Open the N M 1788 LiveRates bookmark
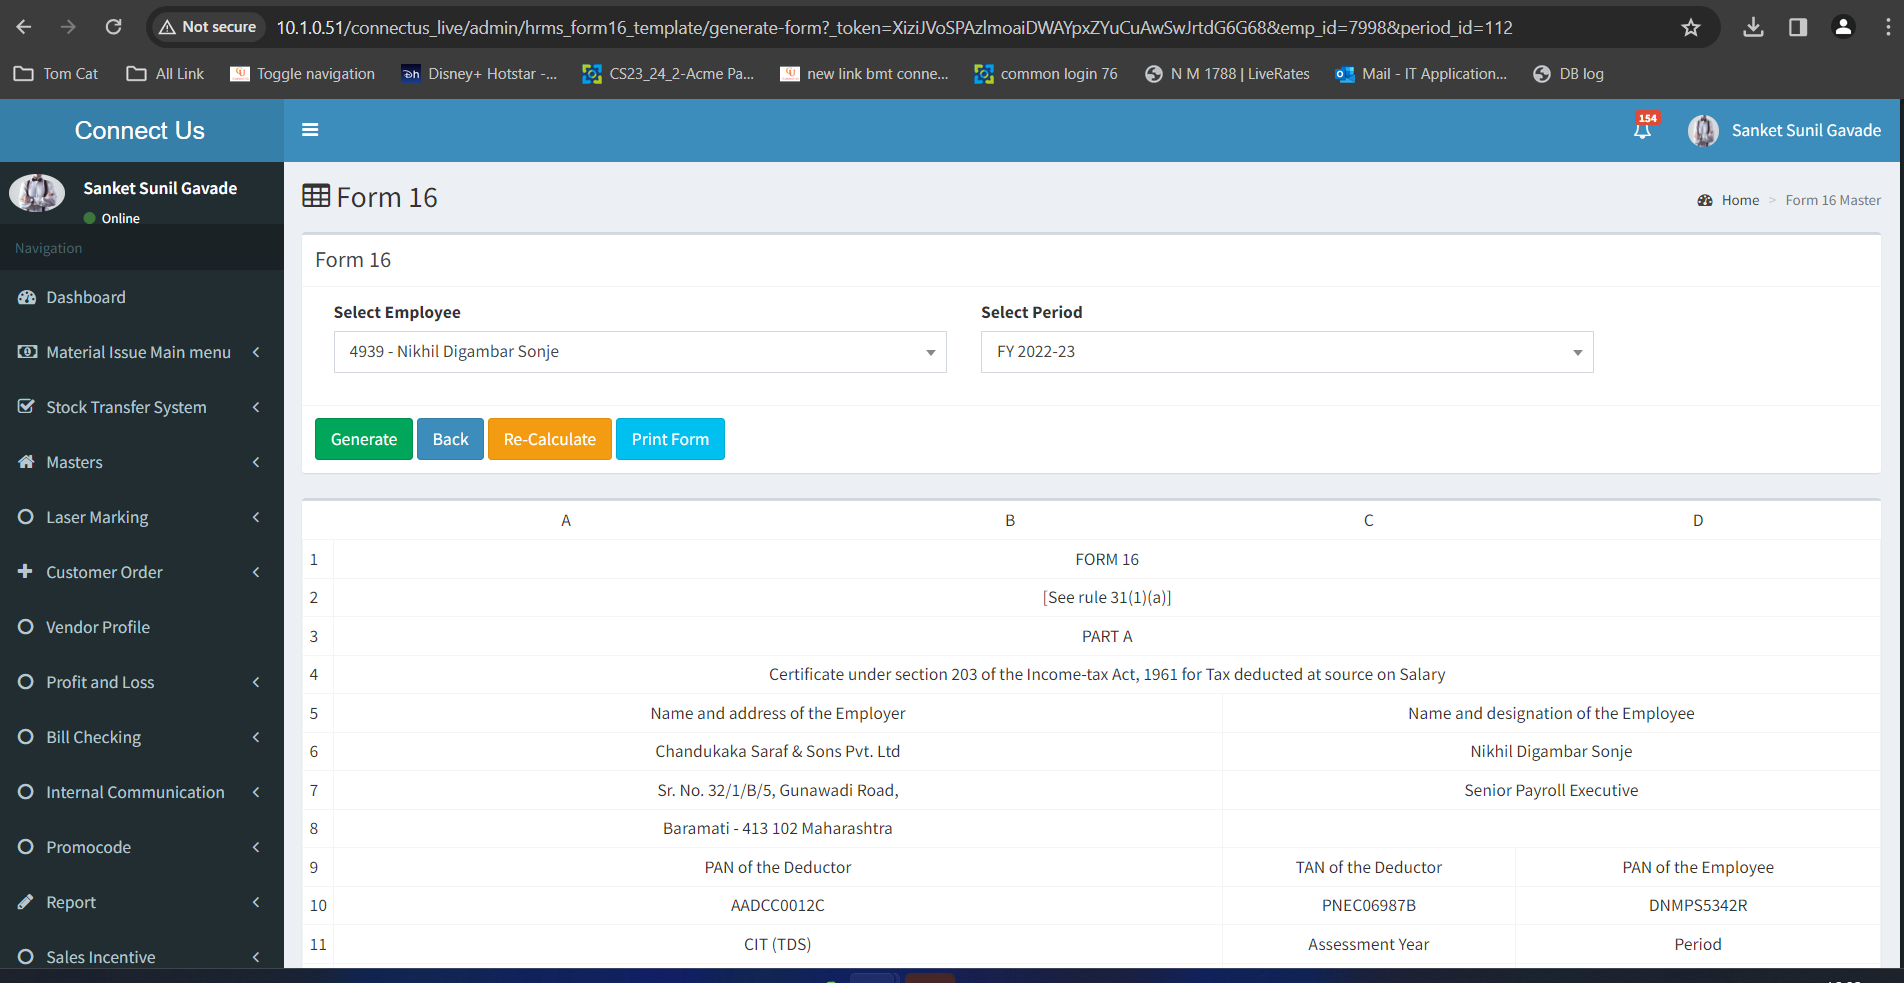This screenshot has height=983, width=1904. (1227, 73)
